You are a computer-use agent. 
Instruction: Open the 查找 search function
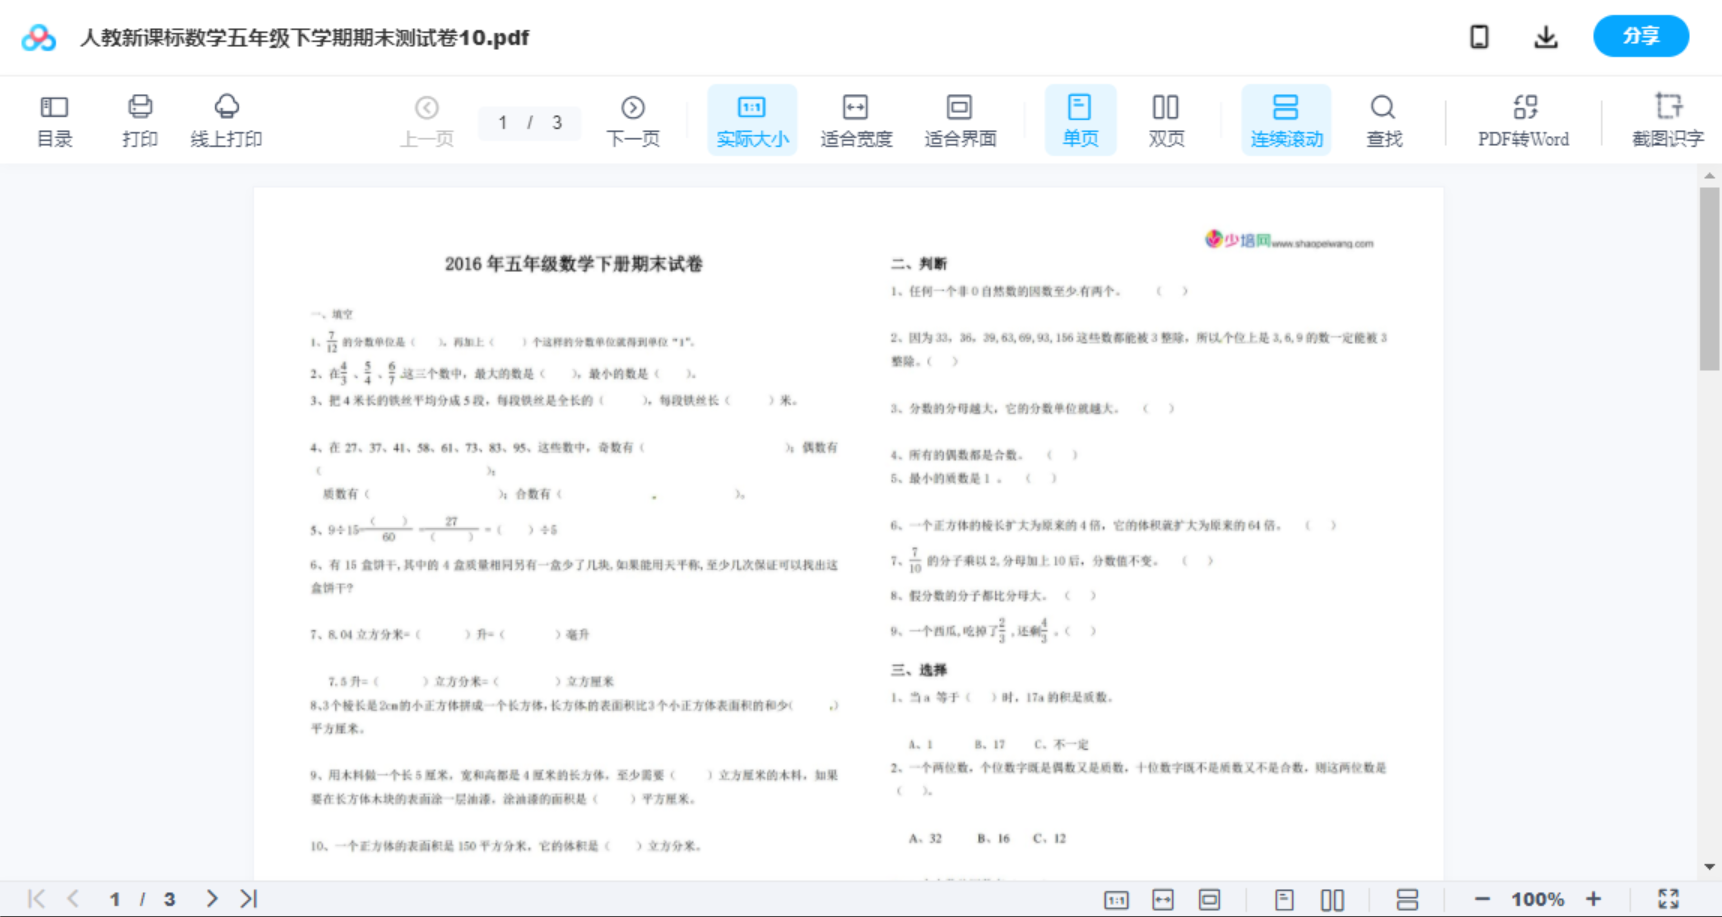coord(1382,119)
